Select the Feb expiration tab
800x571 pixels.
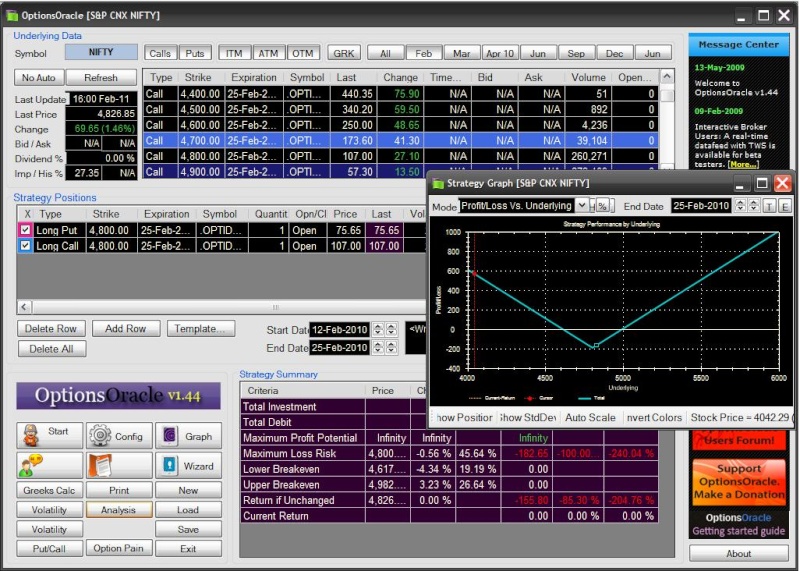point(424,53)
